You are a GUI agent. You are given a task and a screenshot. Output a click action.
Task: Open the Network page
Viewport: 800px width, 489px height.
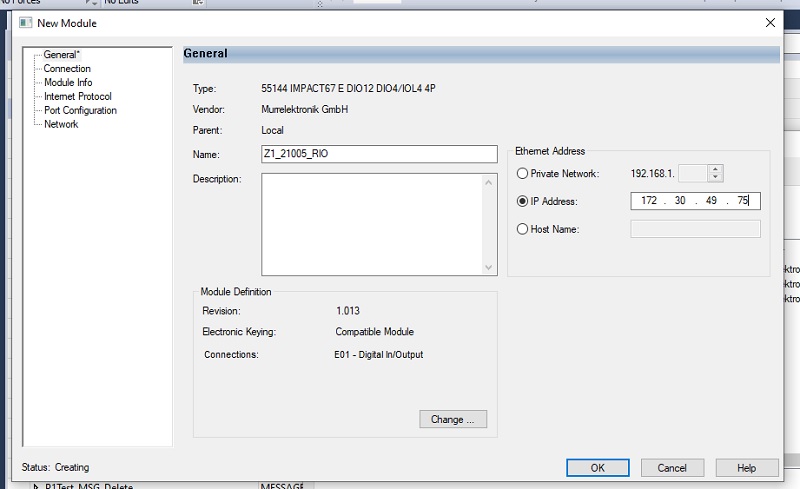61,124
